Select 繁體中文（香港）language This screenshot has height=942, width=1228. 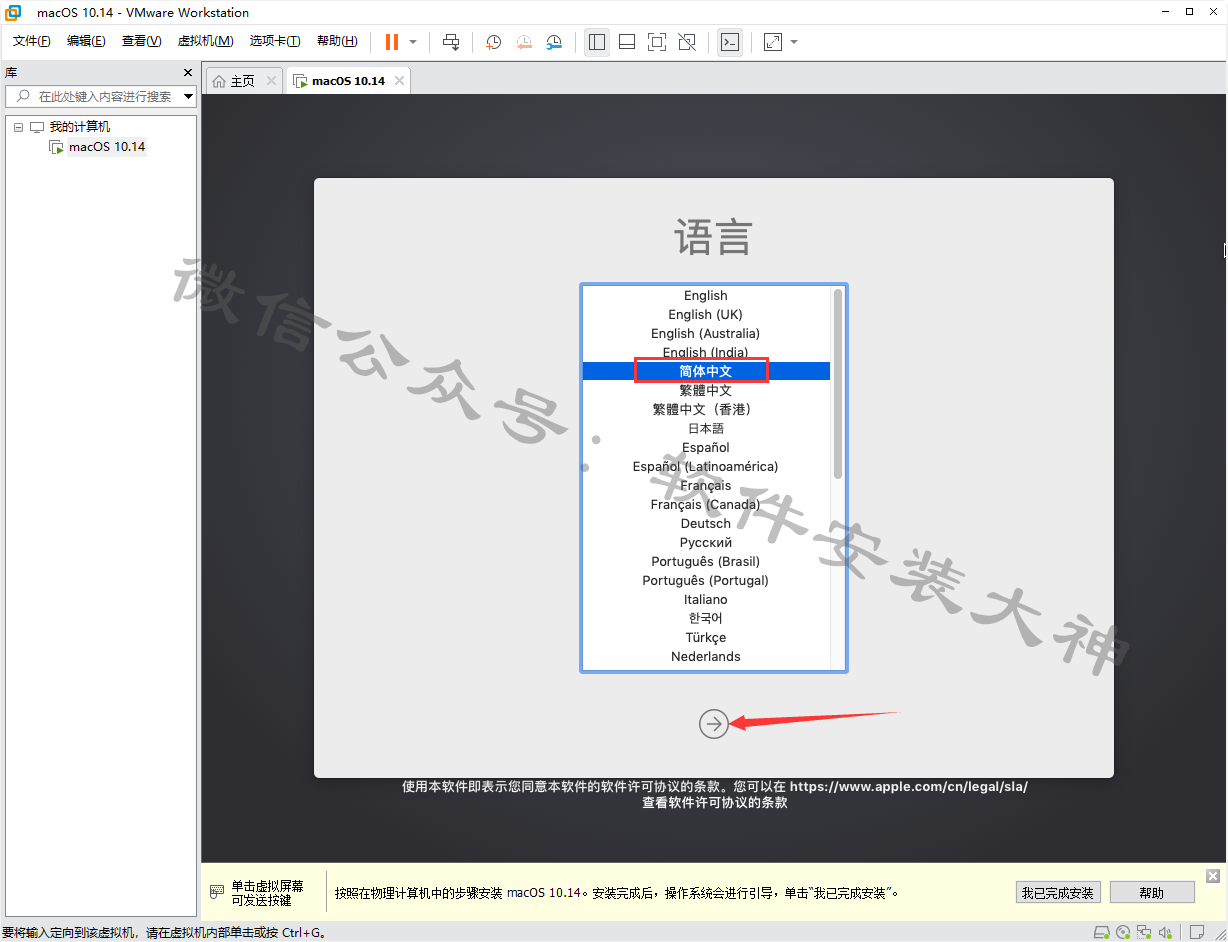[706, 409]
